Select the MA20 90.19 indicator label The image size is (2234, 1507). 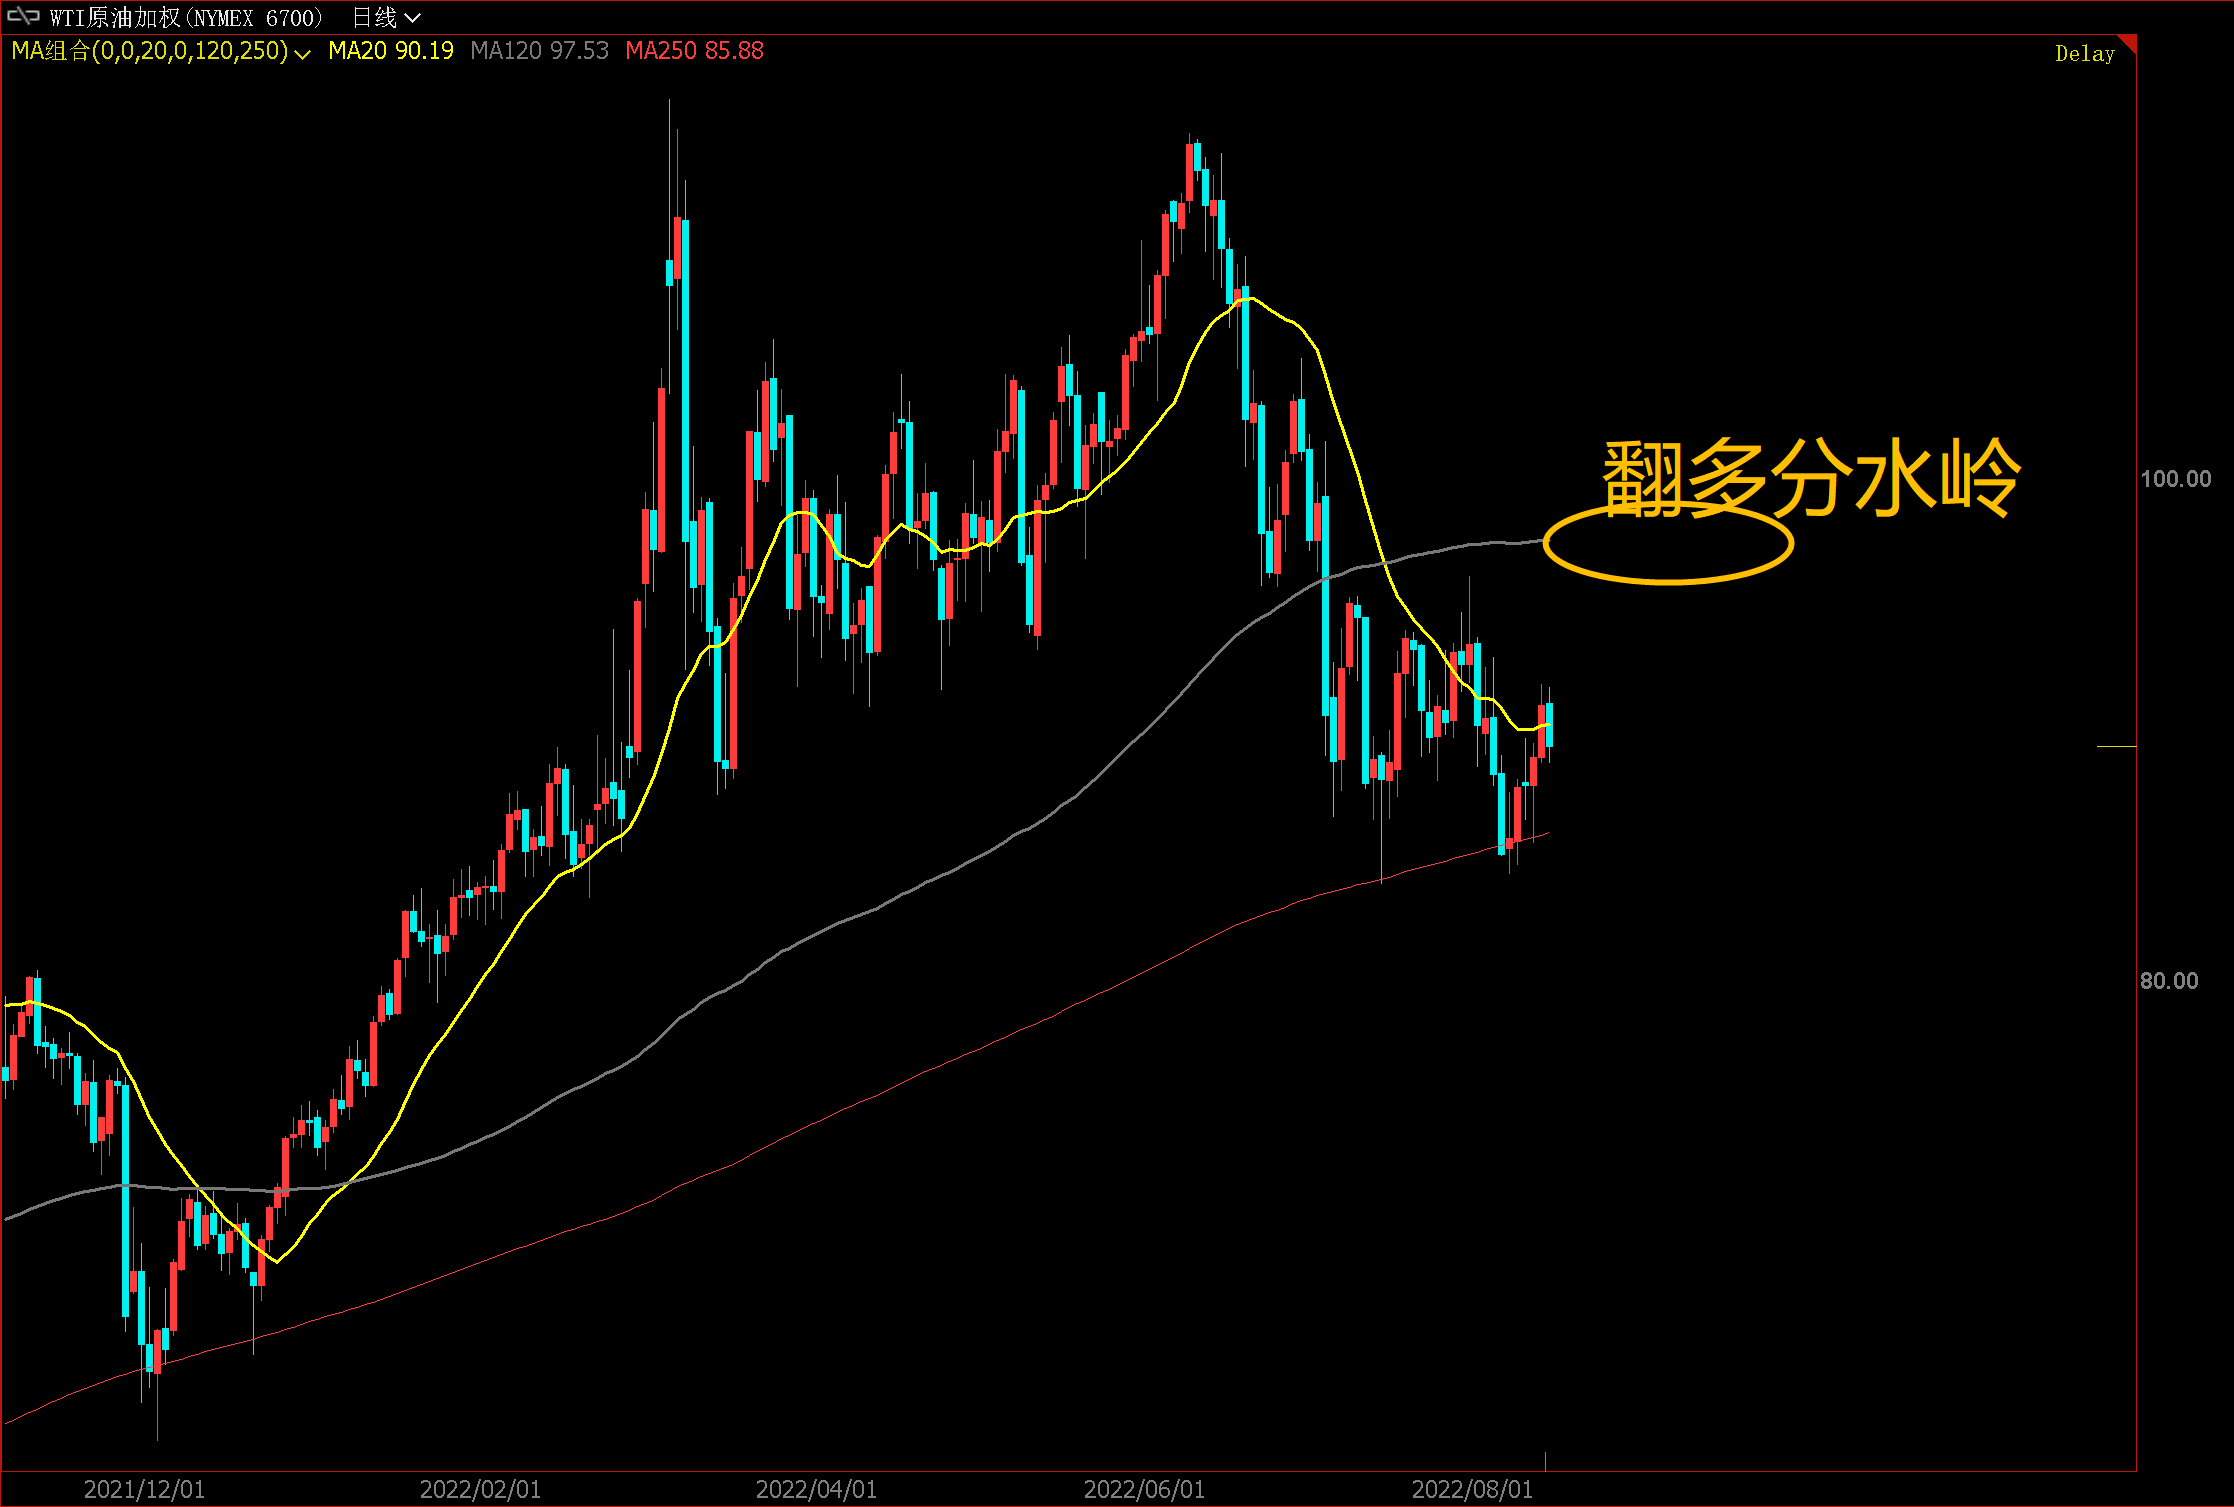(390, 51)
